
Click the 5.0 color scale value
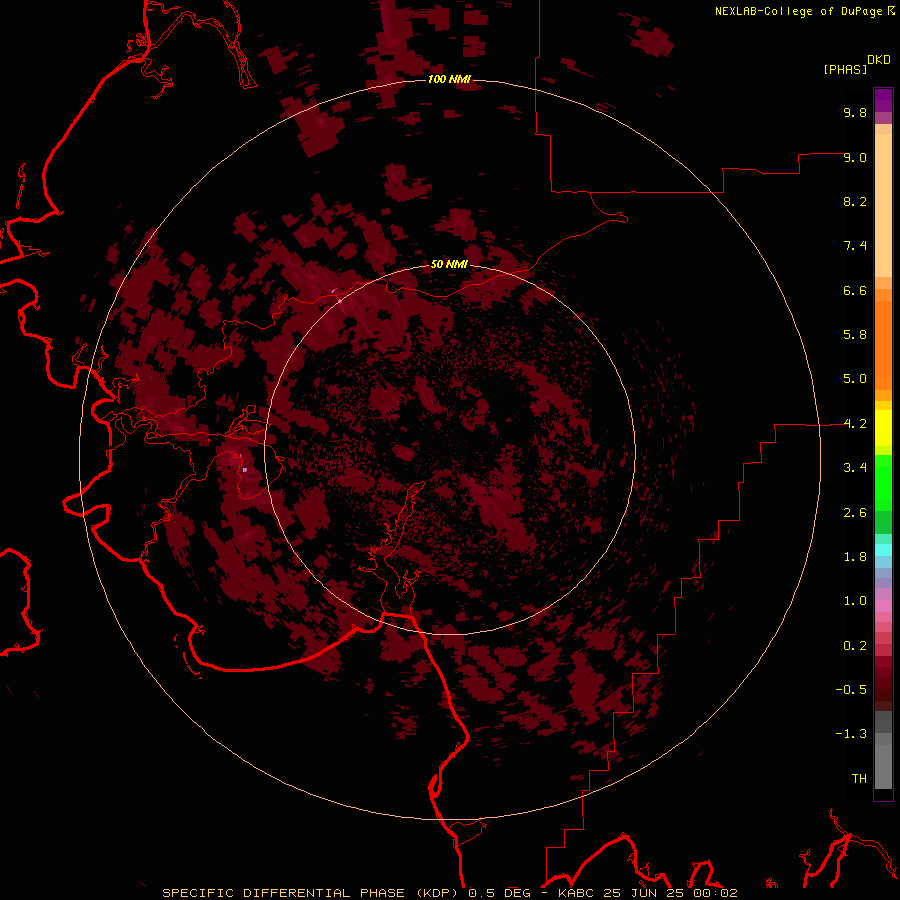pyautogui.click(x=855, y=379)
